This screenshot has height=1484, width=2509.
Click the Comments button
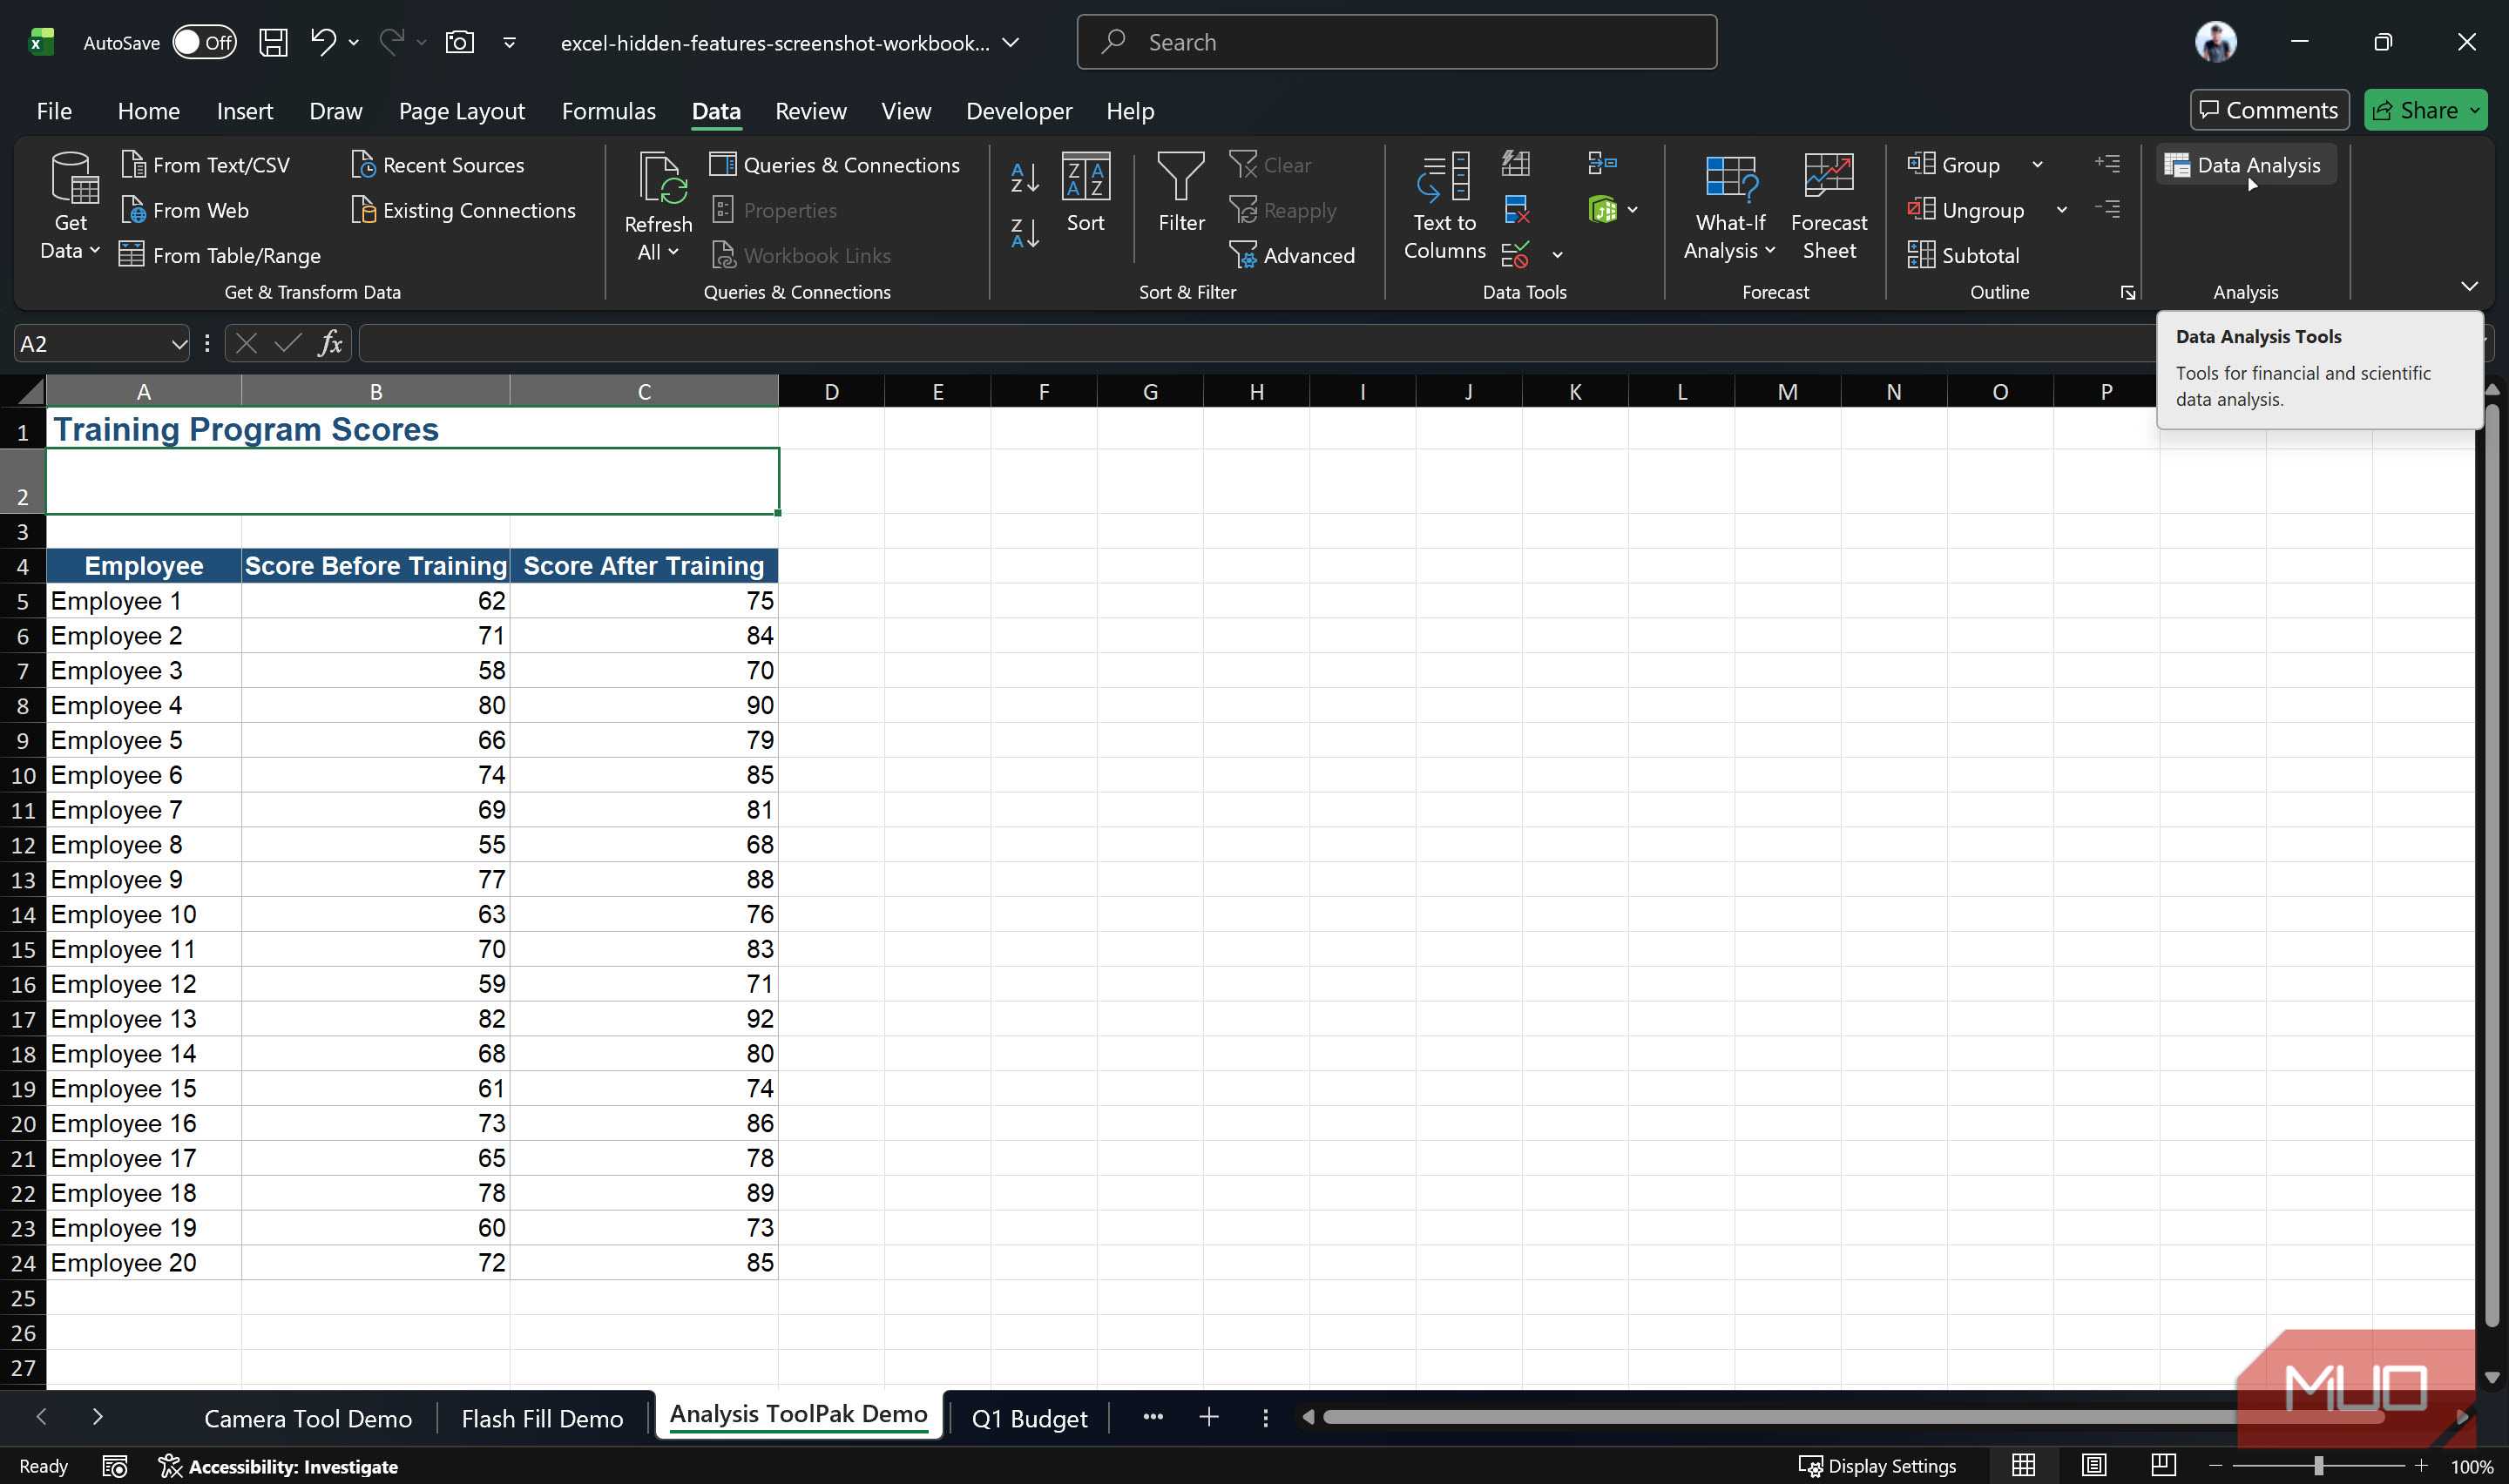point(2269,110)
